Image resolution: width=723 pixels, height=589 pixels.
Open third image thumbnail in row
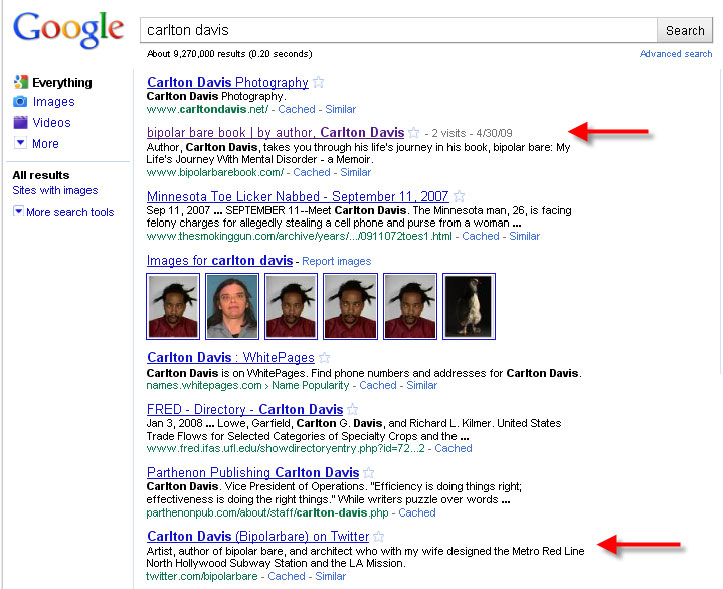point(291,306)
